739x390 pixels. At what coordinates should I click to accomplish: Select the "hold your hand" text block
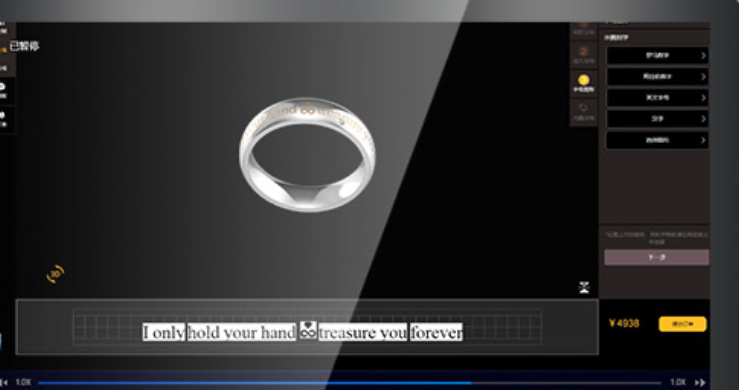pyautogui.click(x=242, y=332)
